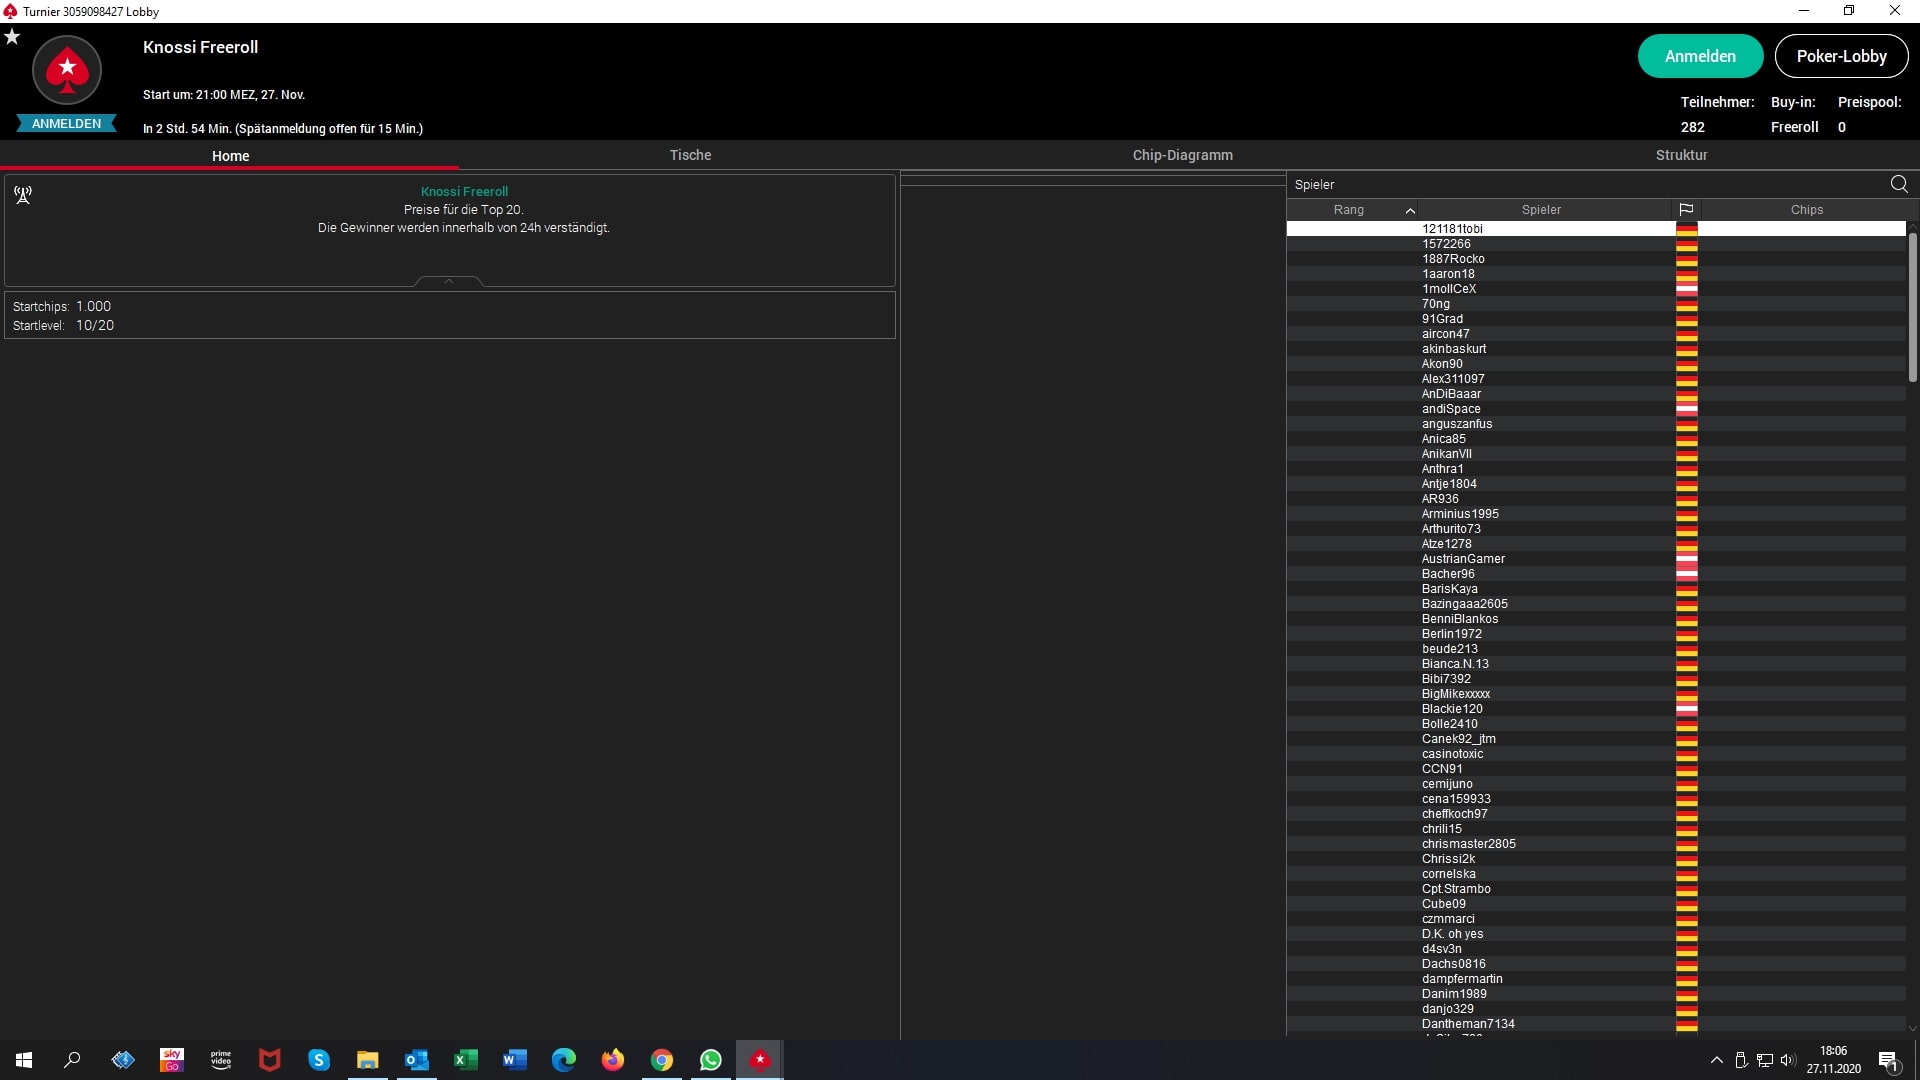
Task: Click the player search magnifier icon
Action: click(x=1899, y=184)
